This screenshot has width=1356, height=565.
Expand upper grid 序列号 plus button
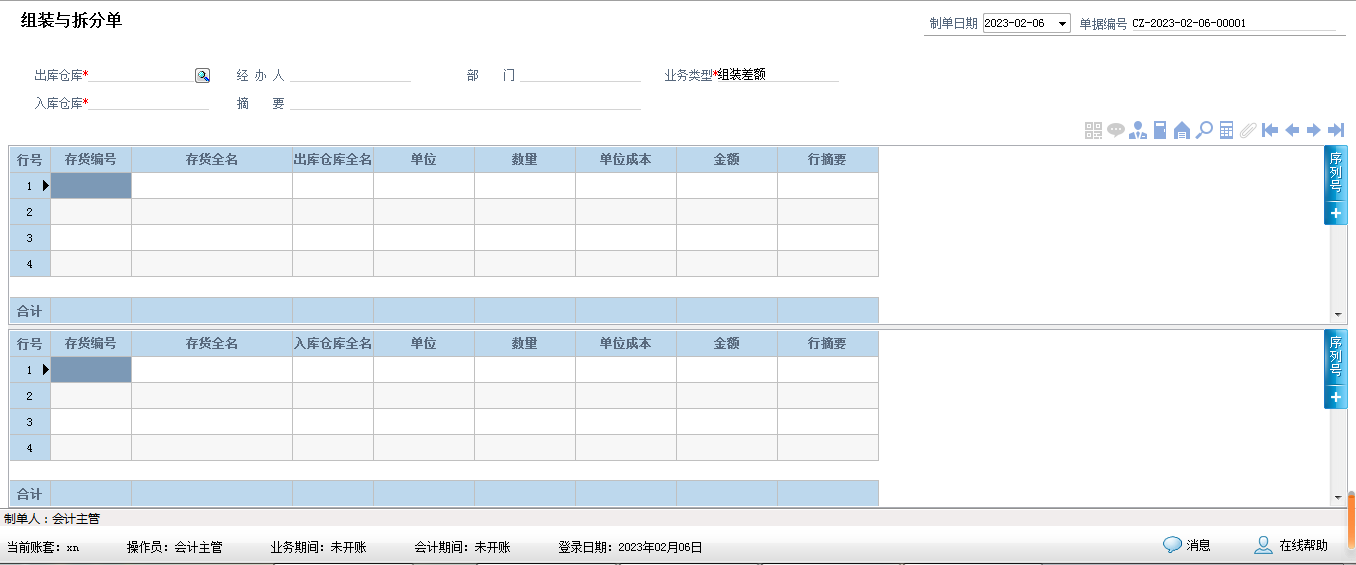click(x=1335, y=213)
